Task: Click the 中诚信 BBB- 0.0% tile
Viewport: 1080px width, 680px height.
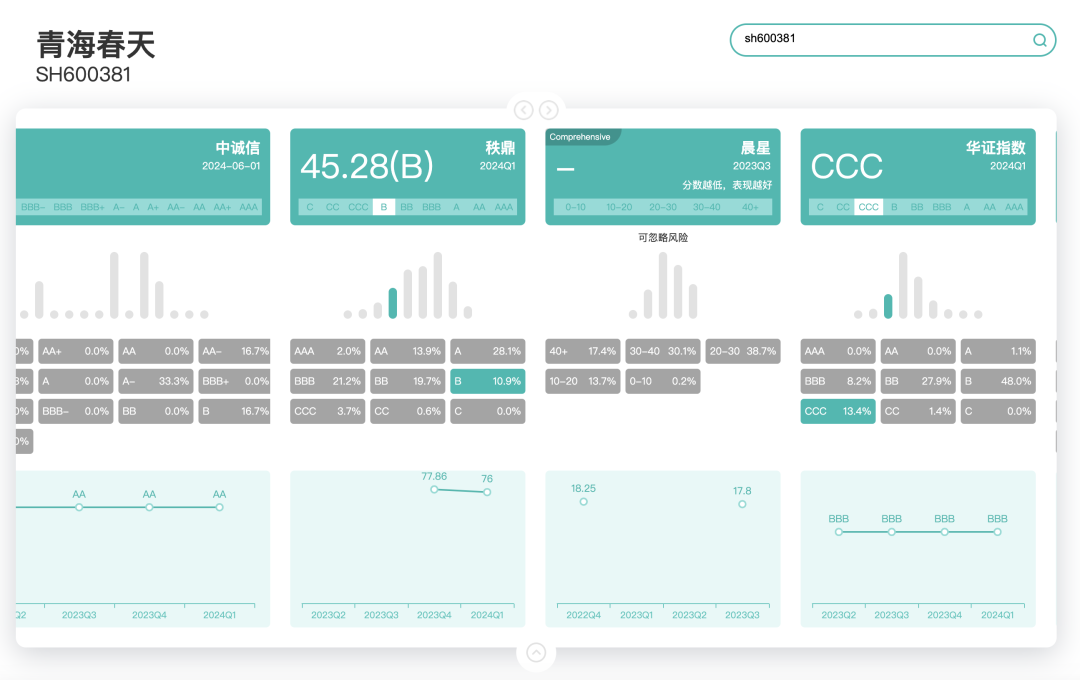Action: 76,411
